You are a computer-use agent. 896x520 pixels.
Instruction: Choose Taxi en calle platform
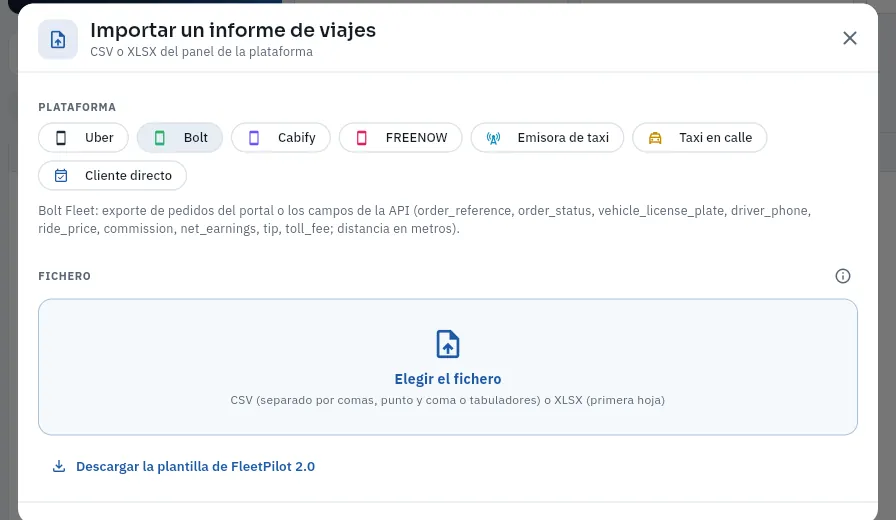pos(699,138)
